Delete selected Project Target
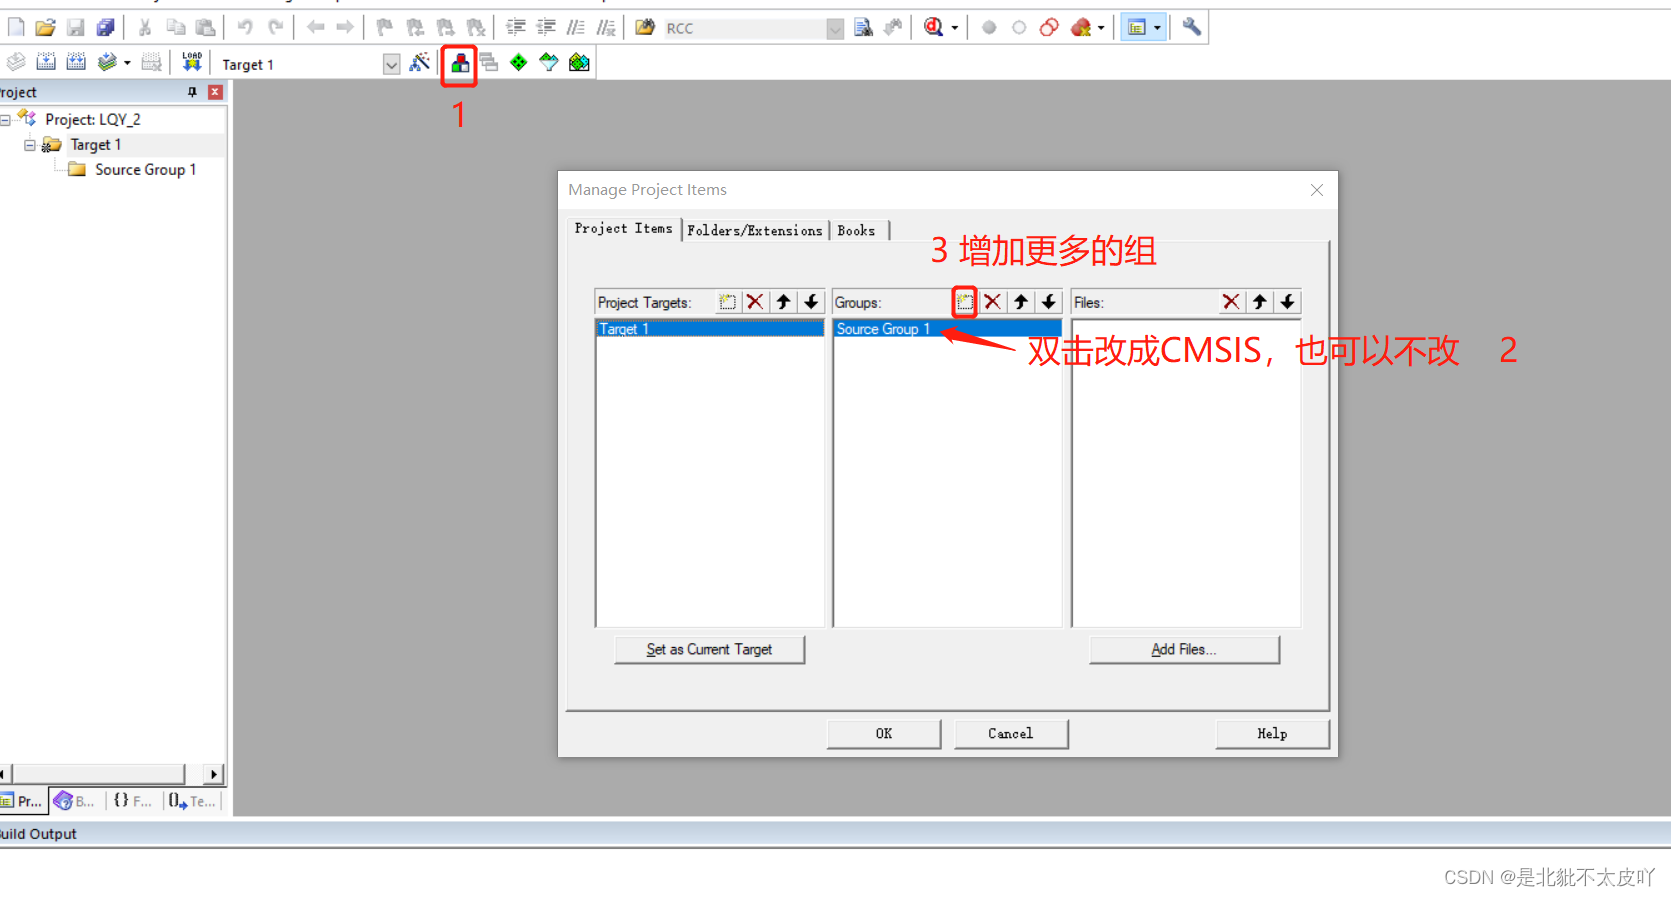 tap(755, 302)
